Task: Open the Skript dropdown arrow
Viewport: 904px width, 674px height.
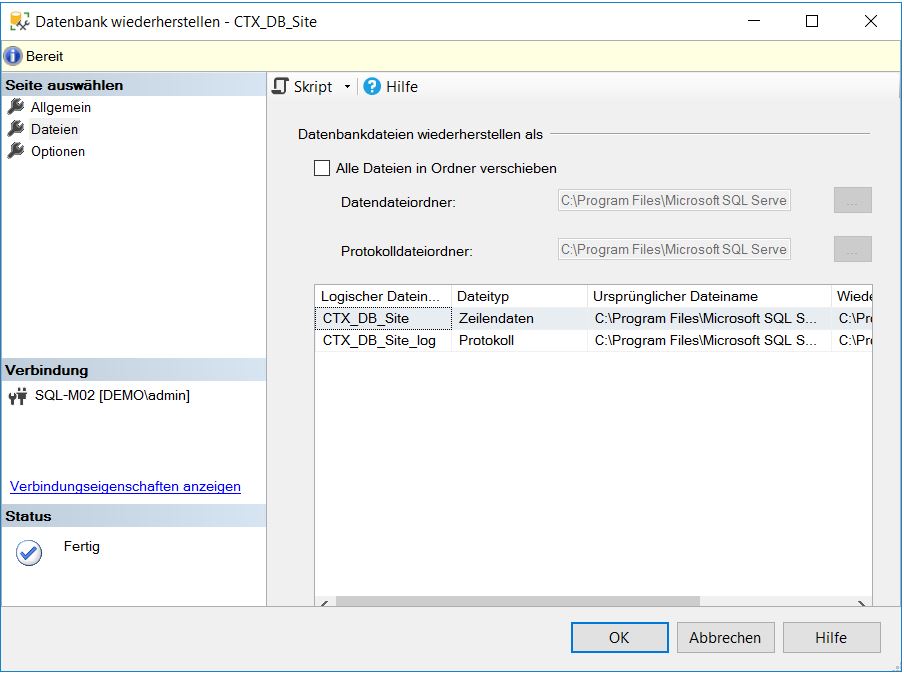Action: (345, 86)
